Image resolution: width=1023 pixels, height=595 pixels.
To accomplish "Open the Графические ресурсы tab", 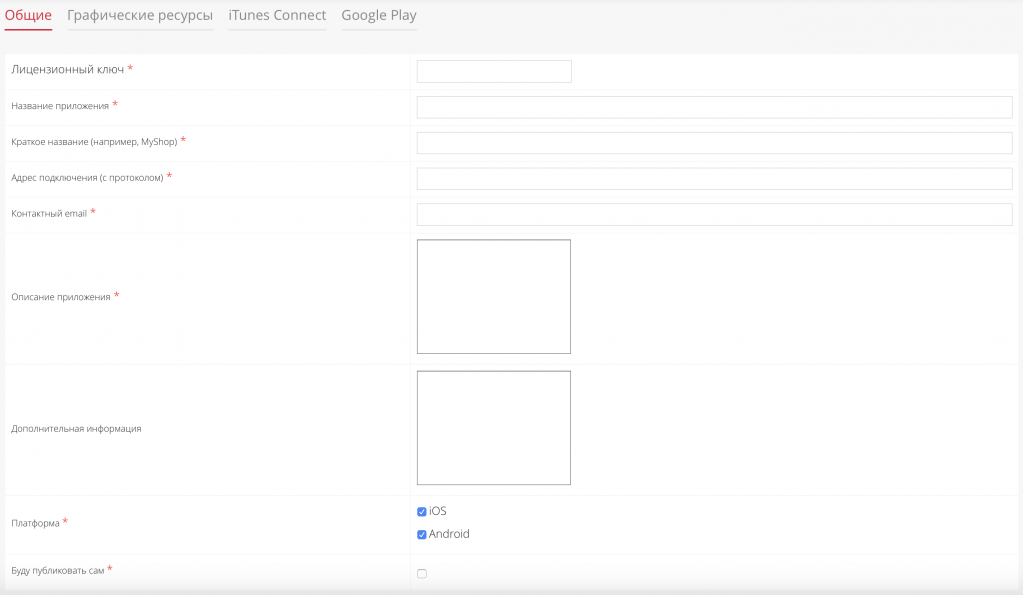I will tap(140, 15).
